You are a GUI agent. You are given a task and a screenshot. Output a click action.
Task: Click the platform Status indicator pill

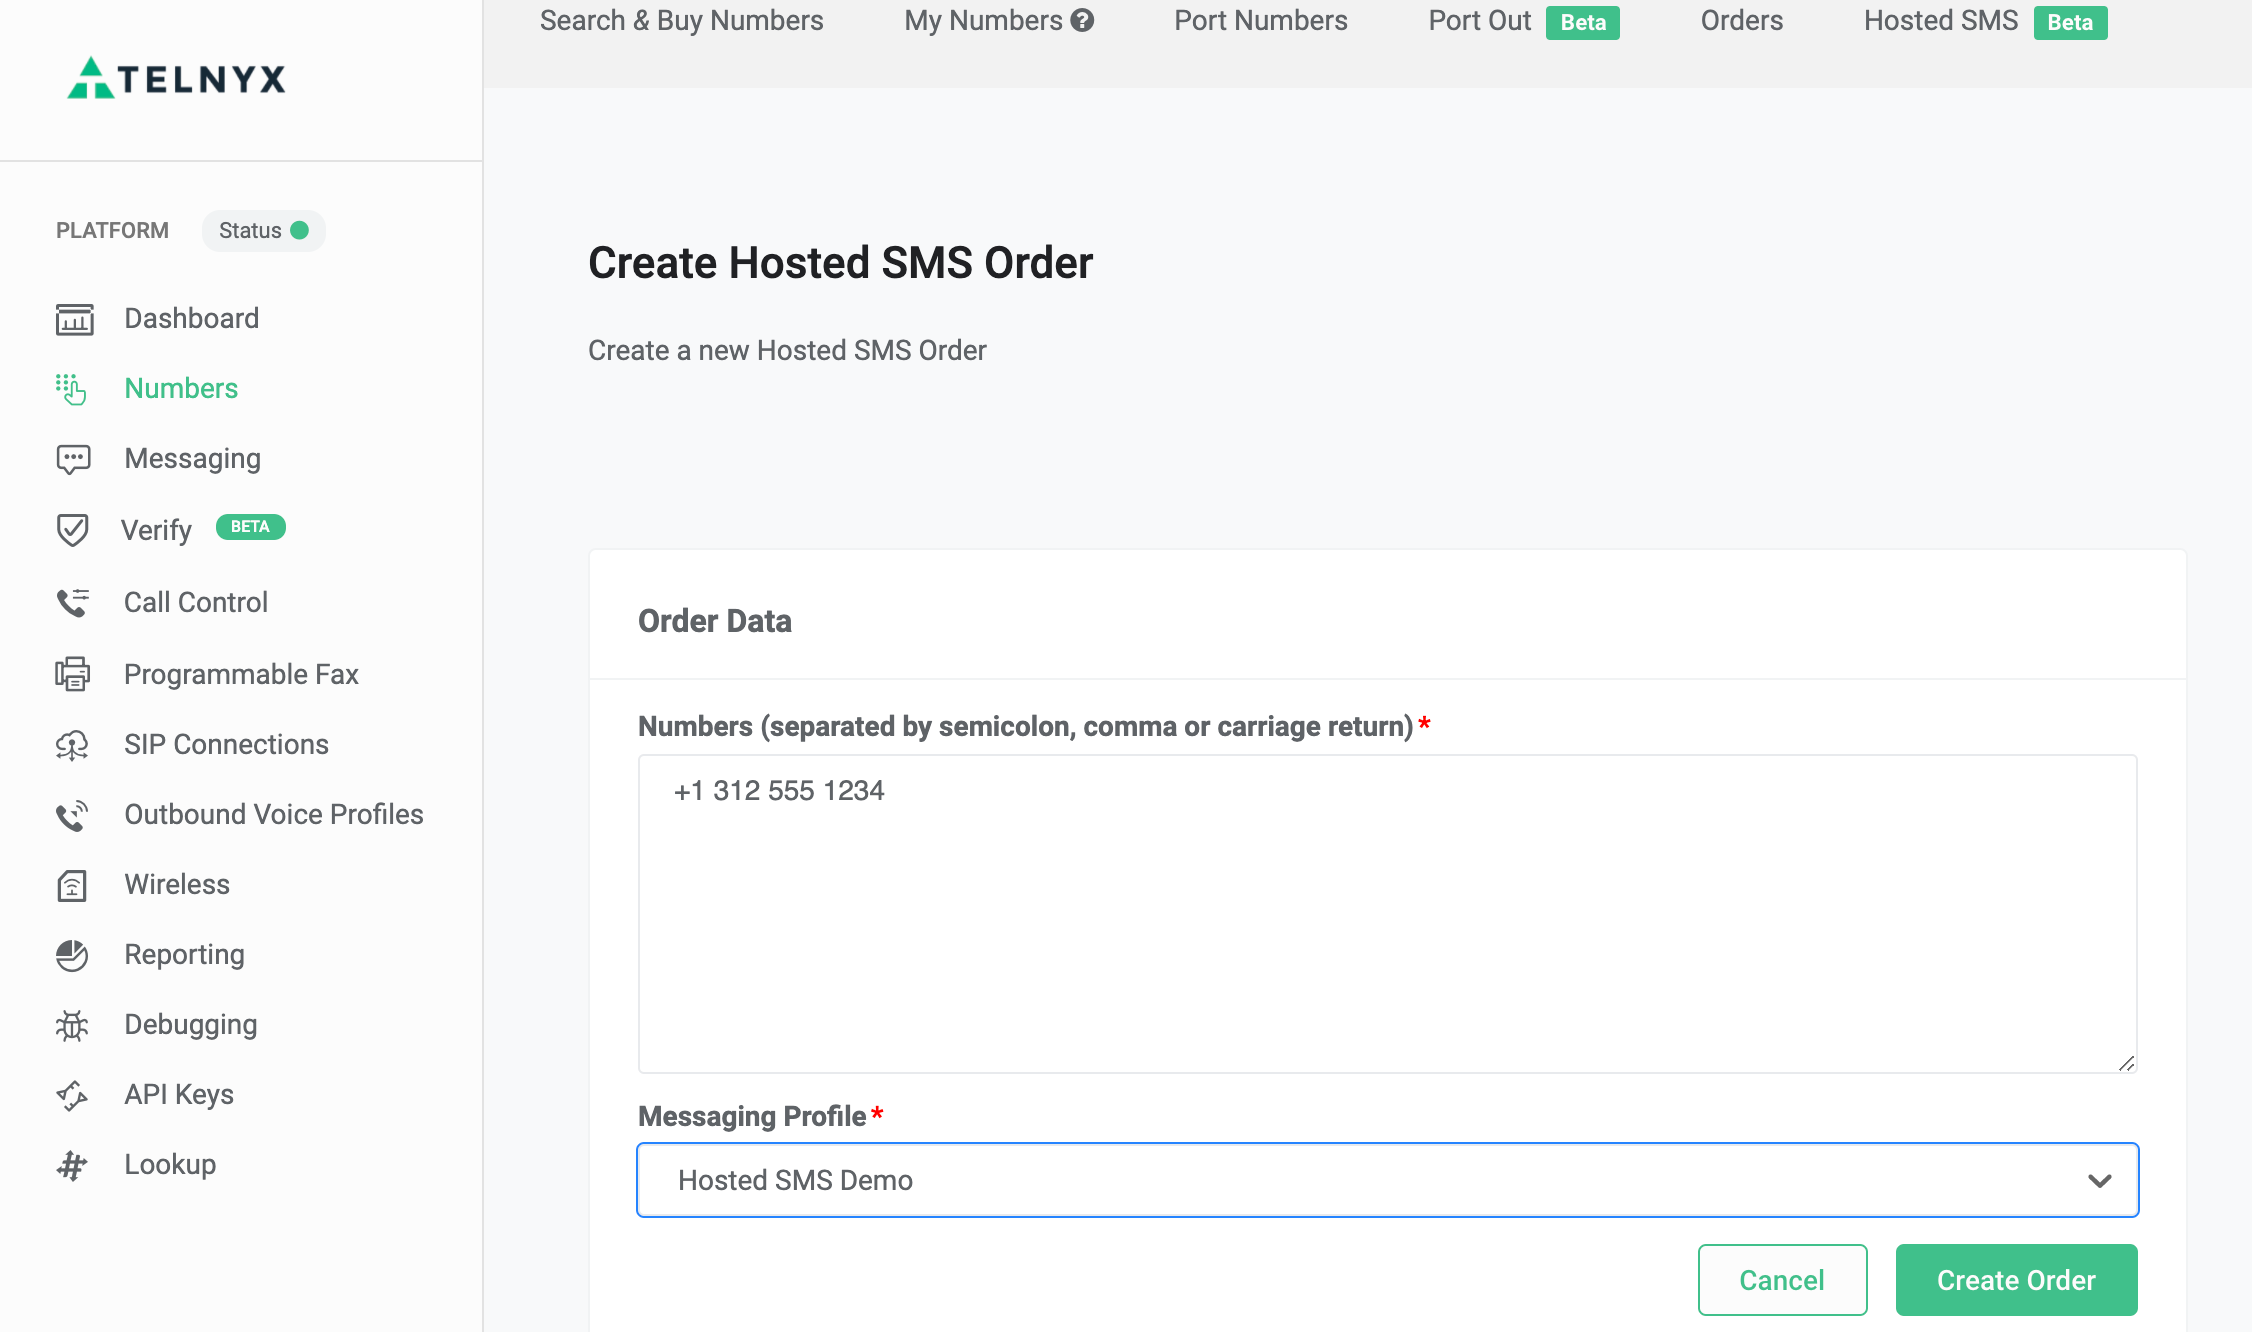click(x=263, y=231)
